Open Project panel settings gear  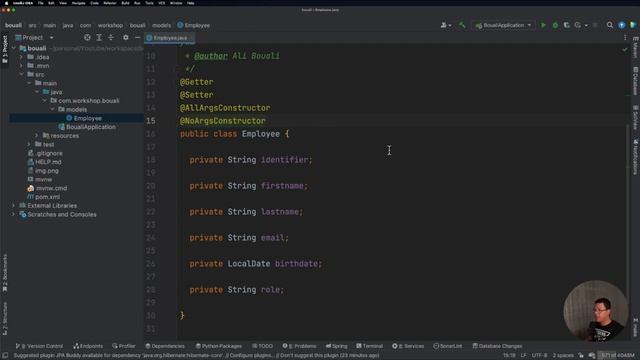(126, 38)
